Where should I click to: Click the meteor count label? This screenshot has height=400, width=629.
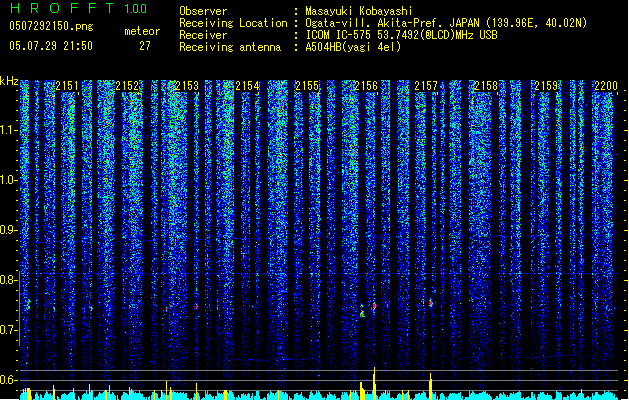[142, 31]
